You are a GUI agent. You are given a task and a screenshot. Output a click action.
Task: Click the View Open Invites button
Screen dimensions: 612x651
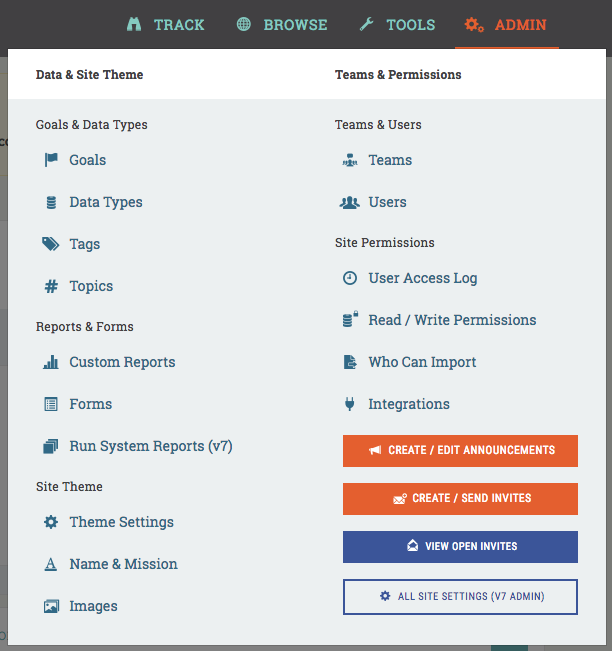460,546
